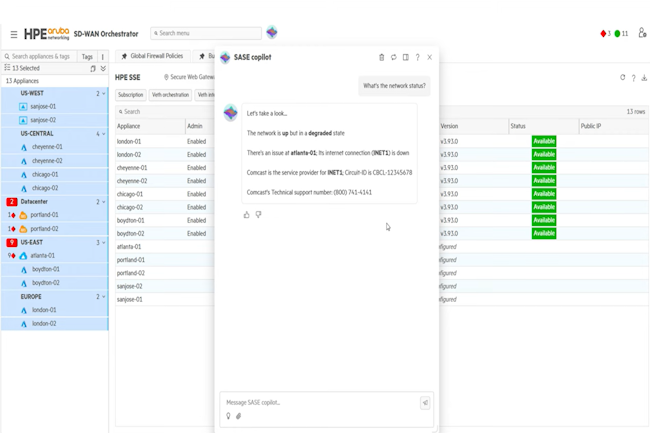Viewport: 650px width, 433px height.
Task: Download the HPE SSE table data
Action: pyautogui.click(x=644, y=77)
